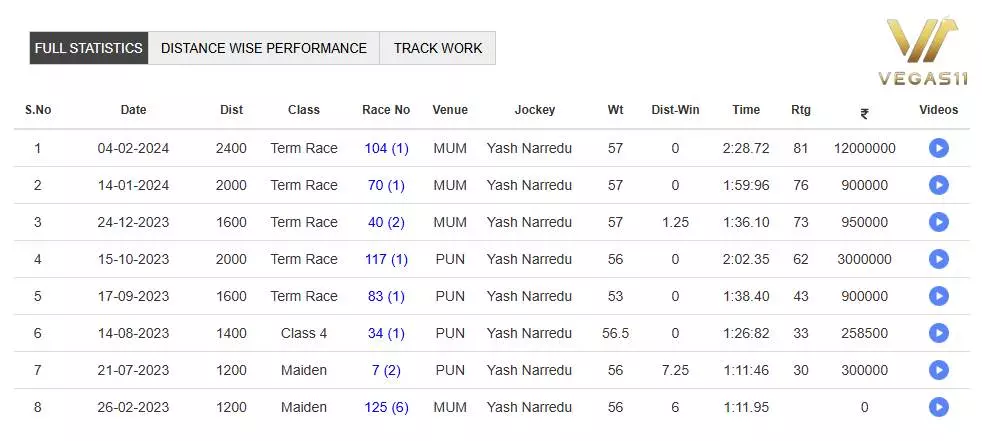Switch to Full Statistics tab
Viewport: 982px width, 441px height.
[x=89, y=48]
